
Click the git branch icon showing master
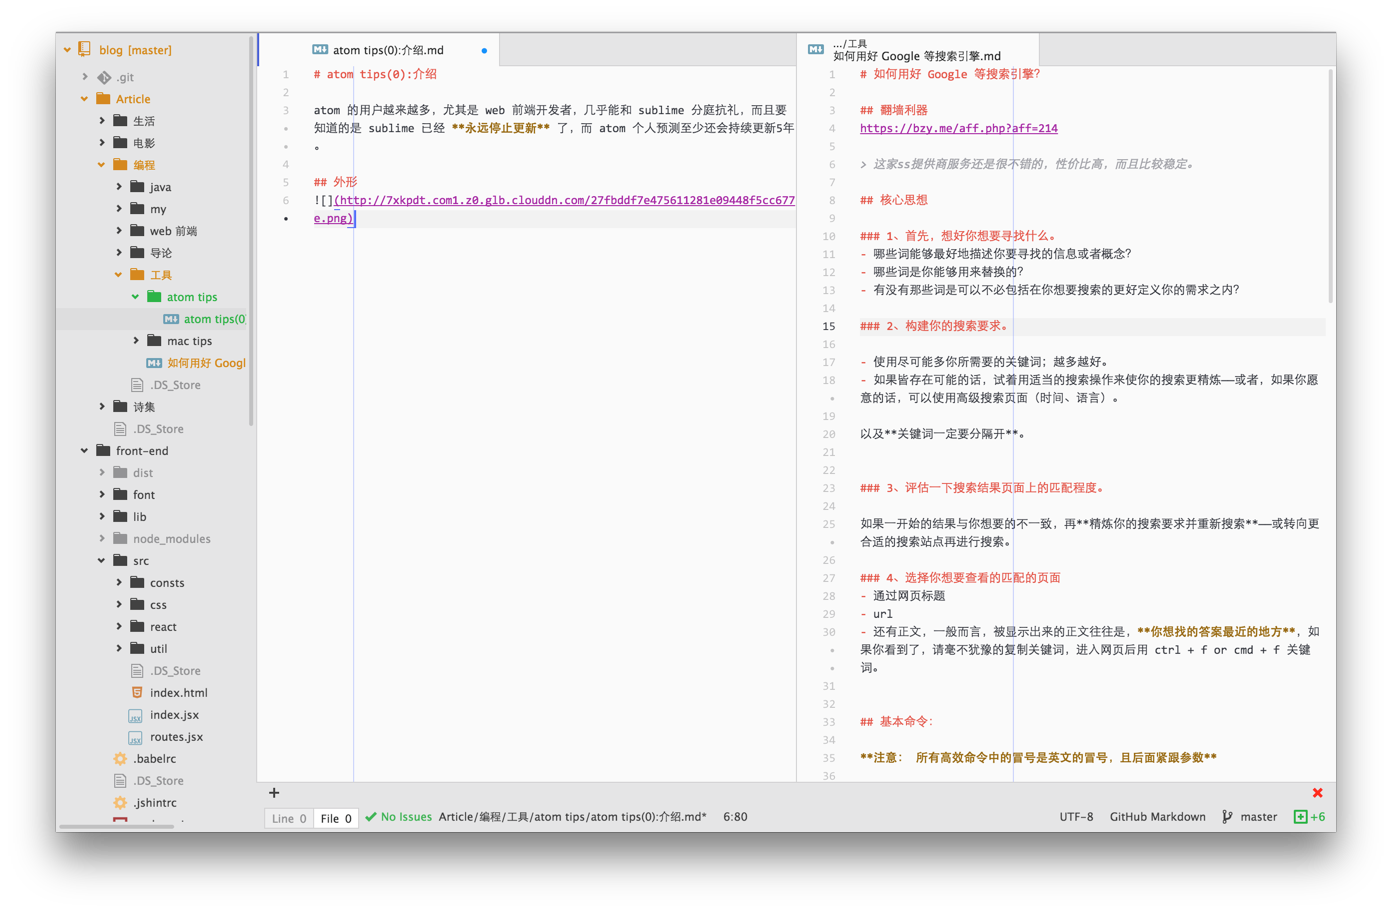click(1225, 816)
